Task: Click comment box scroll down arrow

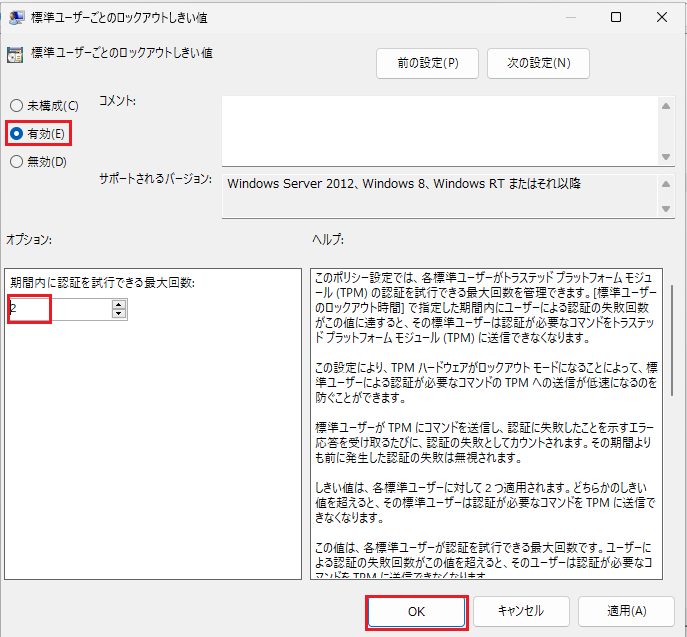Action: (666, 156)
